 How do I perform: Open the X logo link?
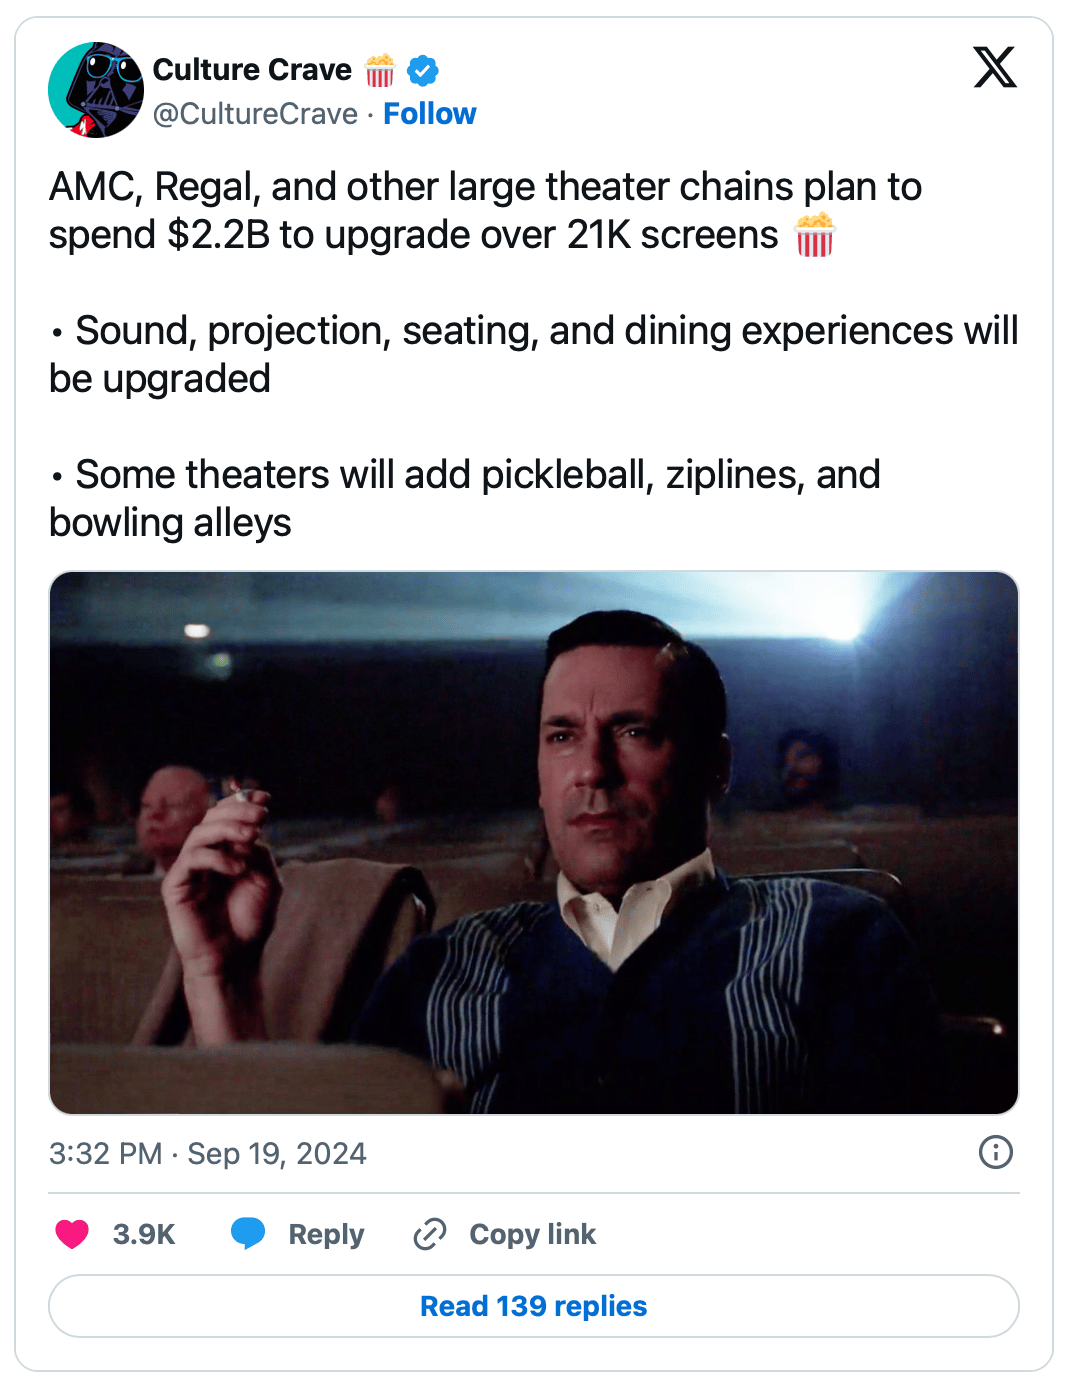point(995,68)
